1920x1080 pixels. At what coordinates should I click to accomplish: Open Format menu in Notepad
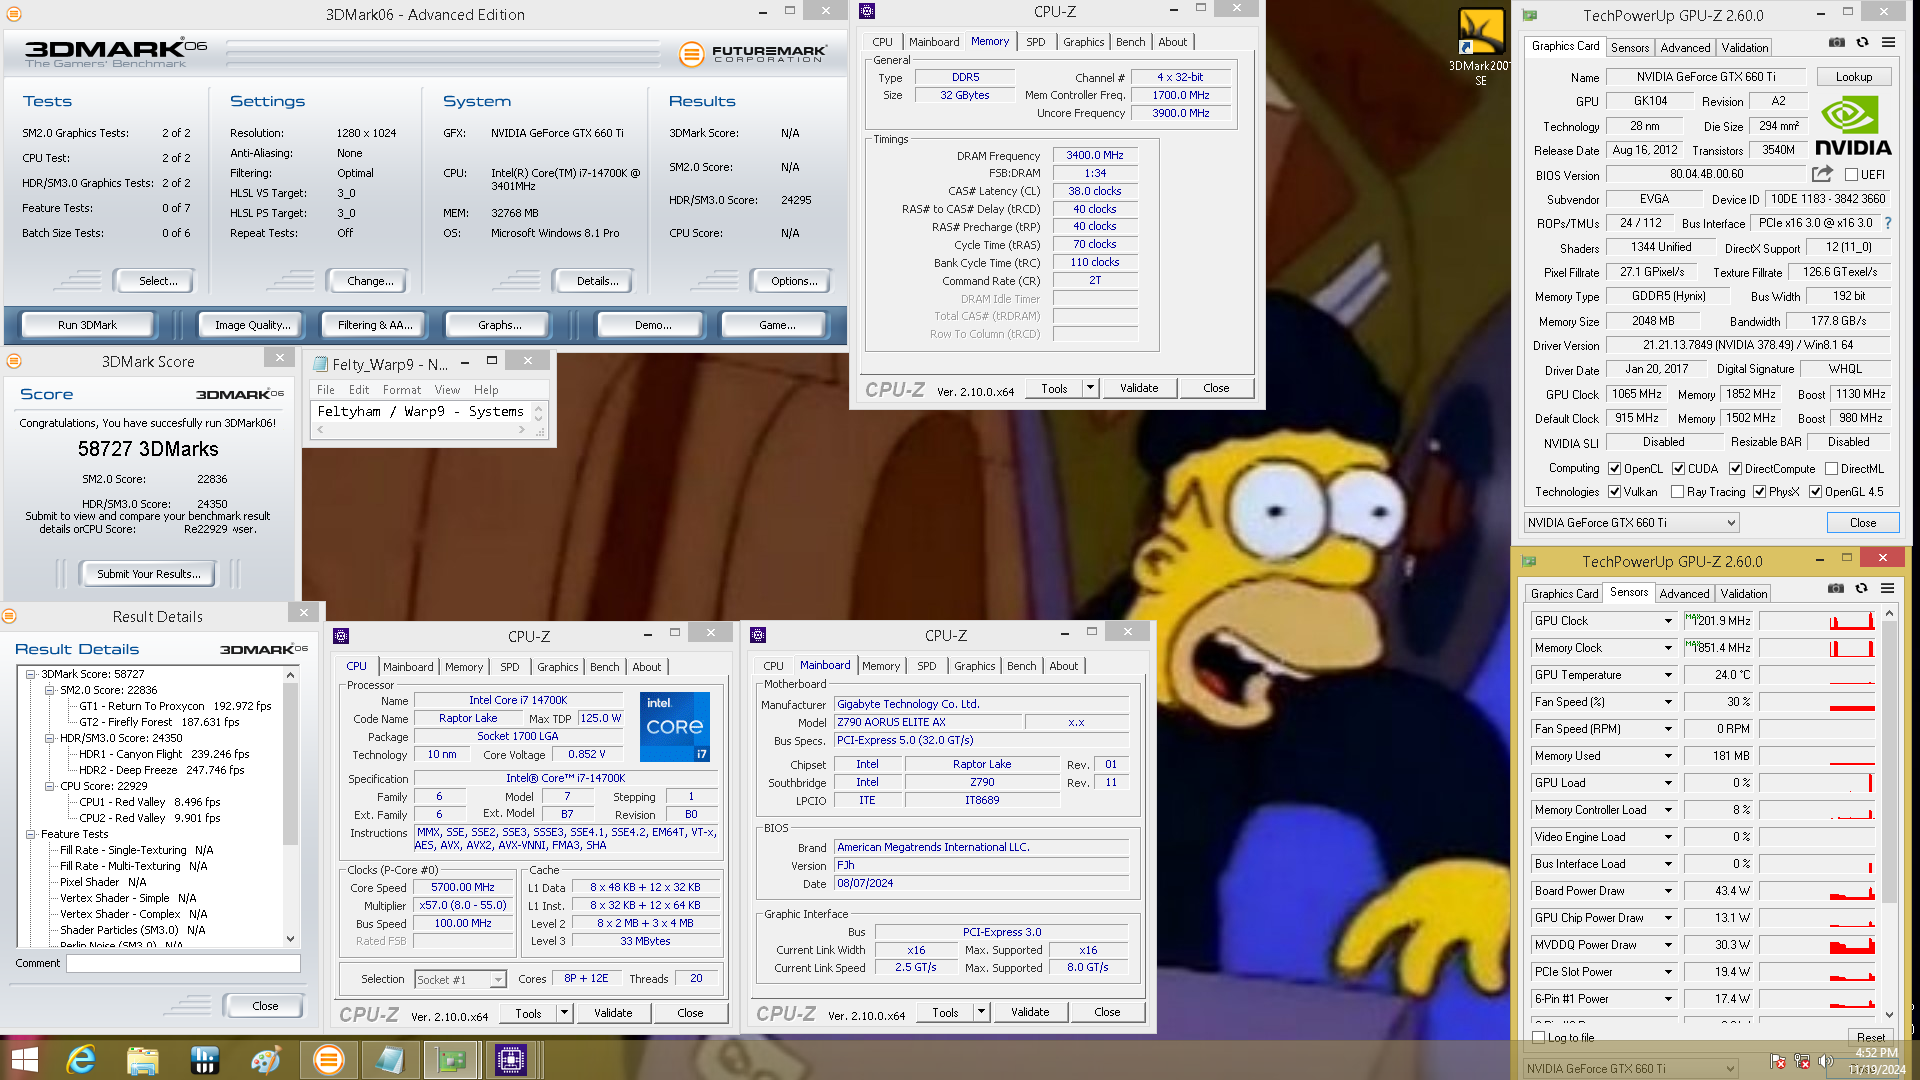401,390
